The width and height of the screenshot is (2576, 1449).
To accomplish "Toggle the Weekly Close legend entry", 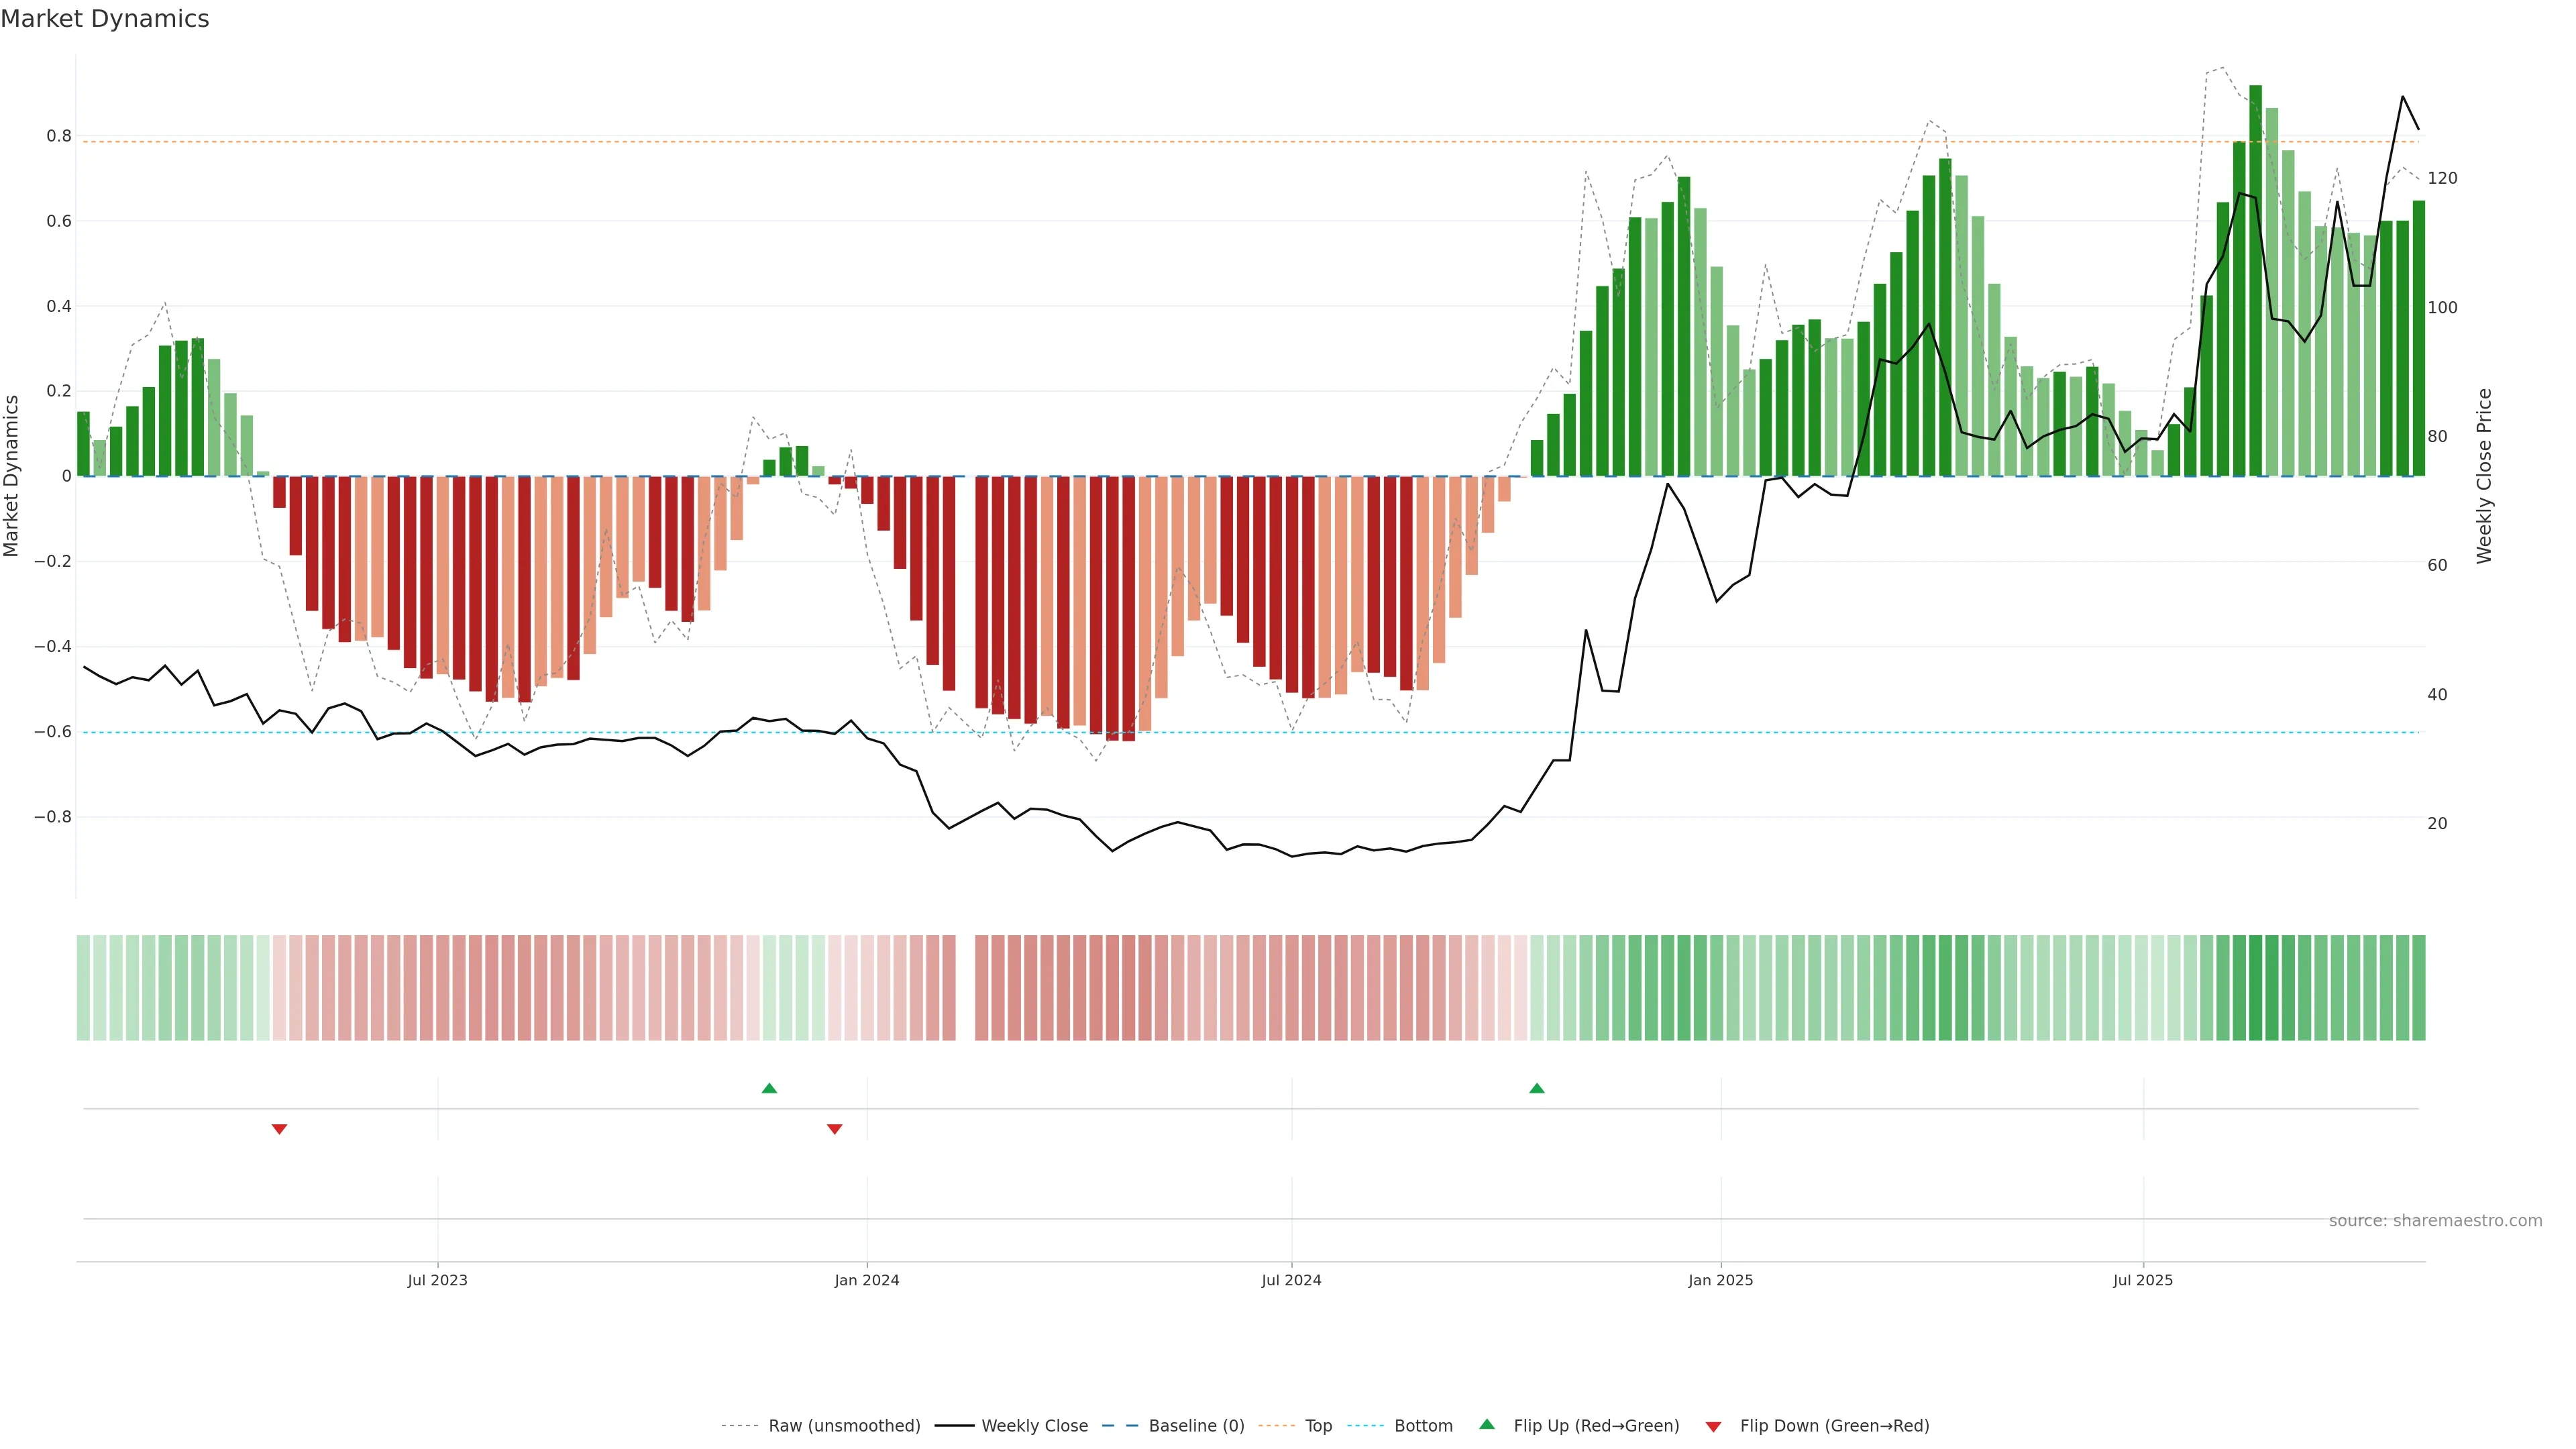I will tap(1034, 1426).
